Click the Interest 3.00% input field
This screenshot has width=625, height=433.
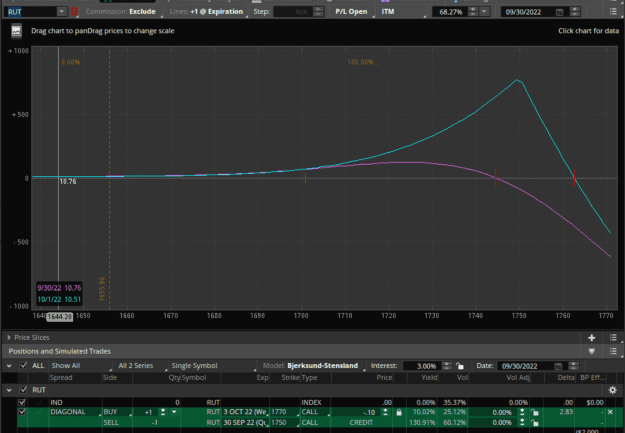click(422, 366)
